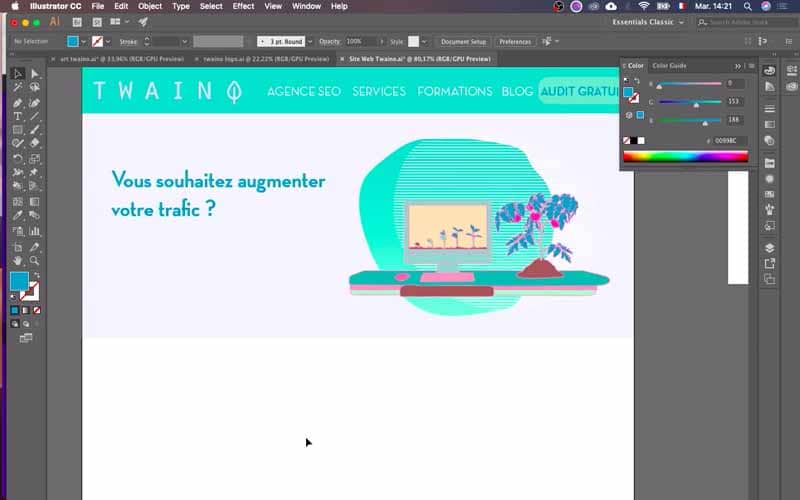Open the 3 pt. Round brush dropdown

[310, 41]
